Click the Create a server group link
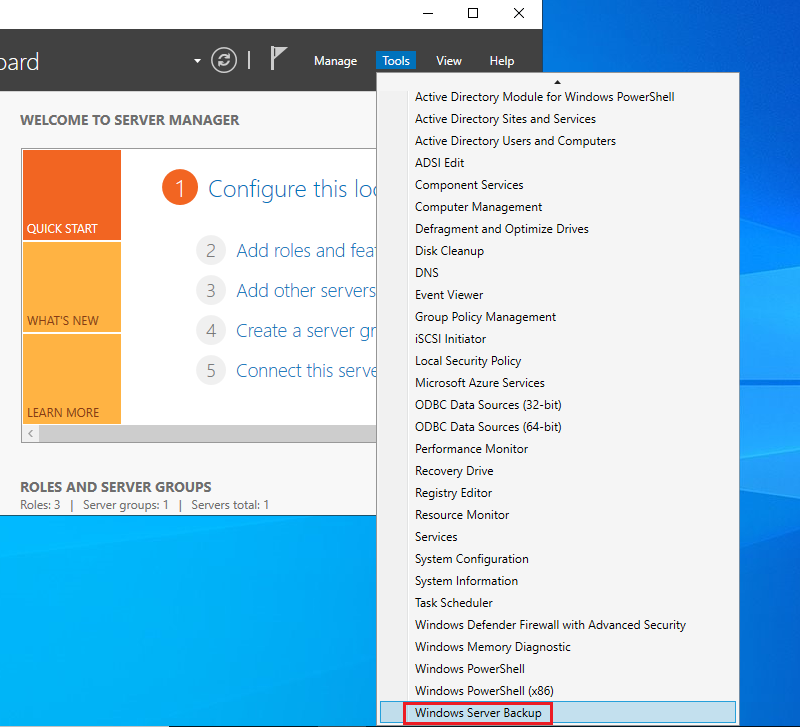Image resolution: width=800 pixels, height=727 pixels. click(305, 331)
